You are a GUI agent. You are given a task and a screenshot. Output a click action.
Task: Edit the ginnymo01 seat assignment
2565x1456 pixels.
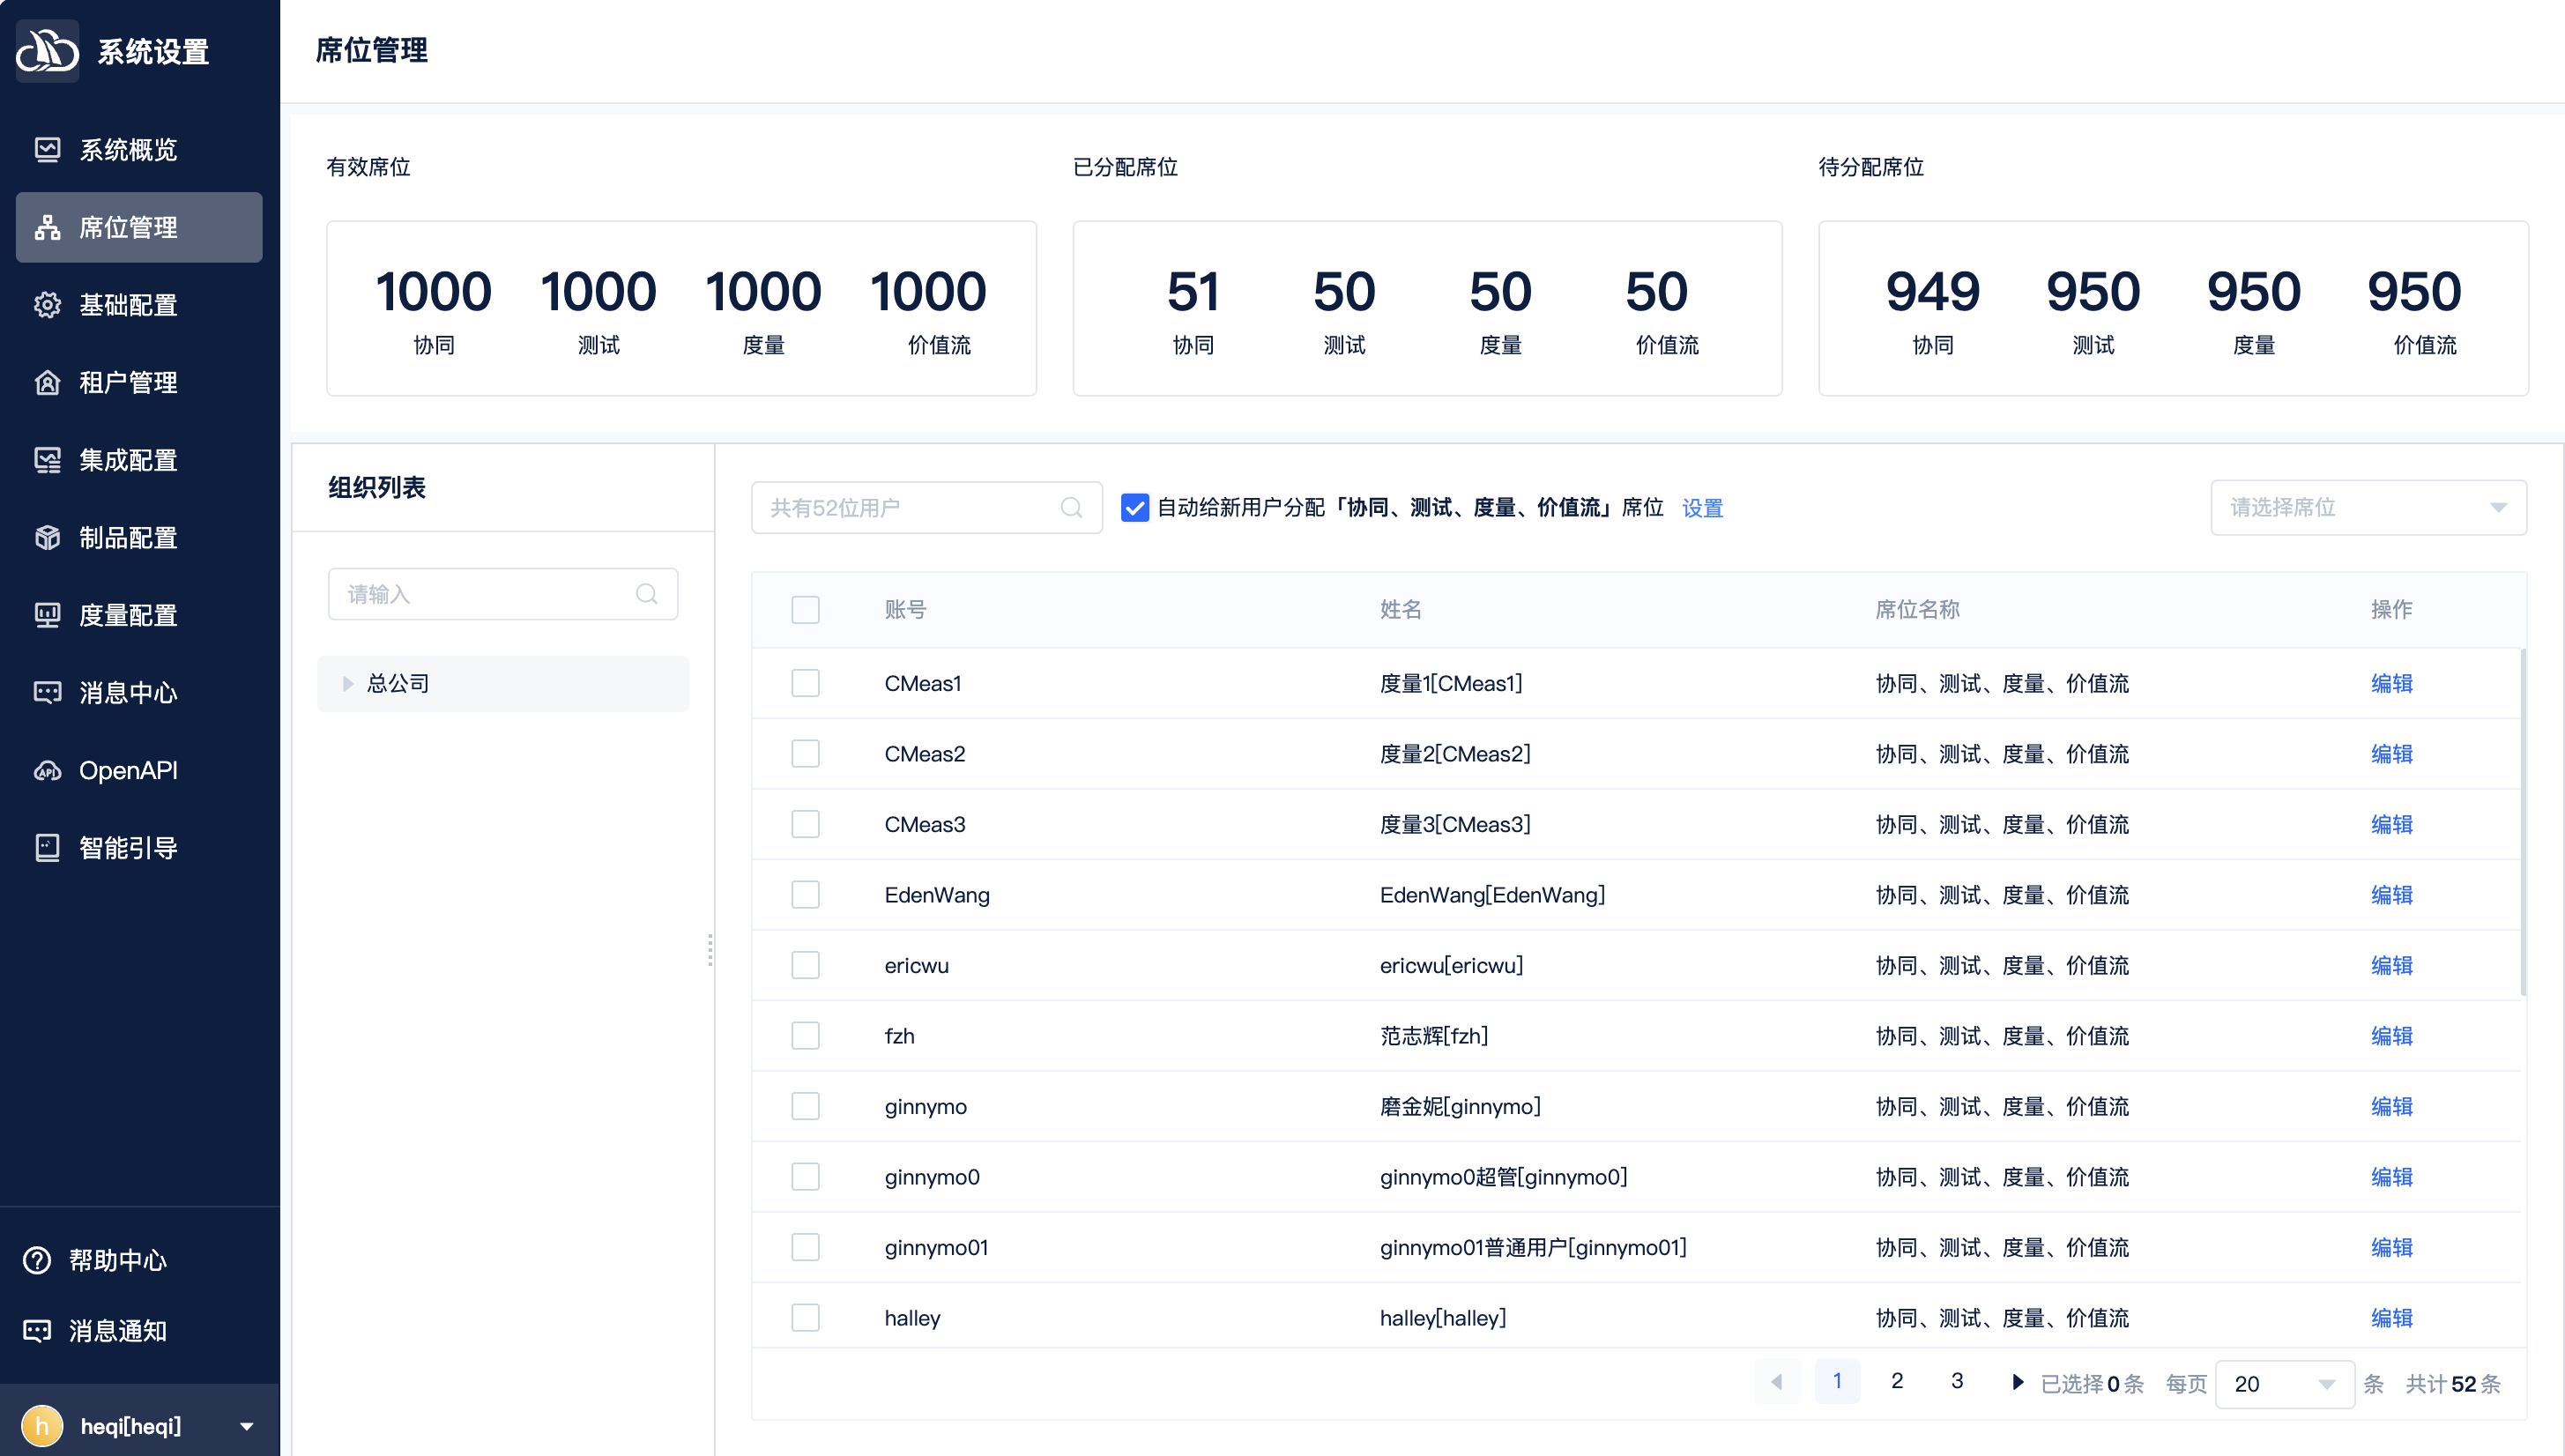pyautogui.click(x=2391, y=1248)
